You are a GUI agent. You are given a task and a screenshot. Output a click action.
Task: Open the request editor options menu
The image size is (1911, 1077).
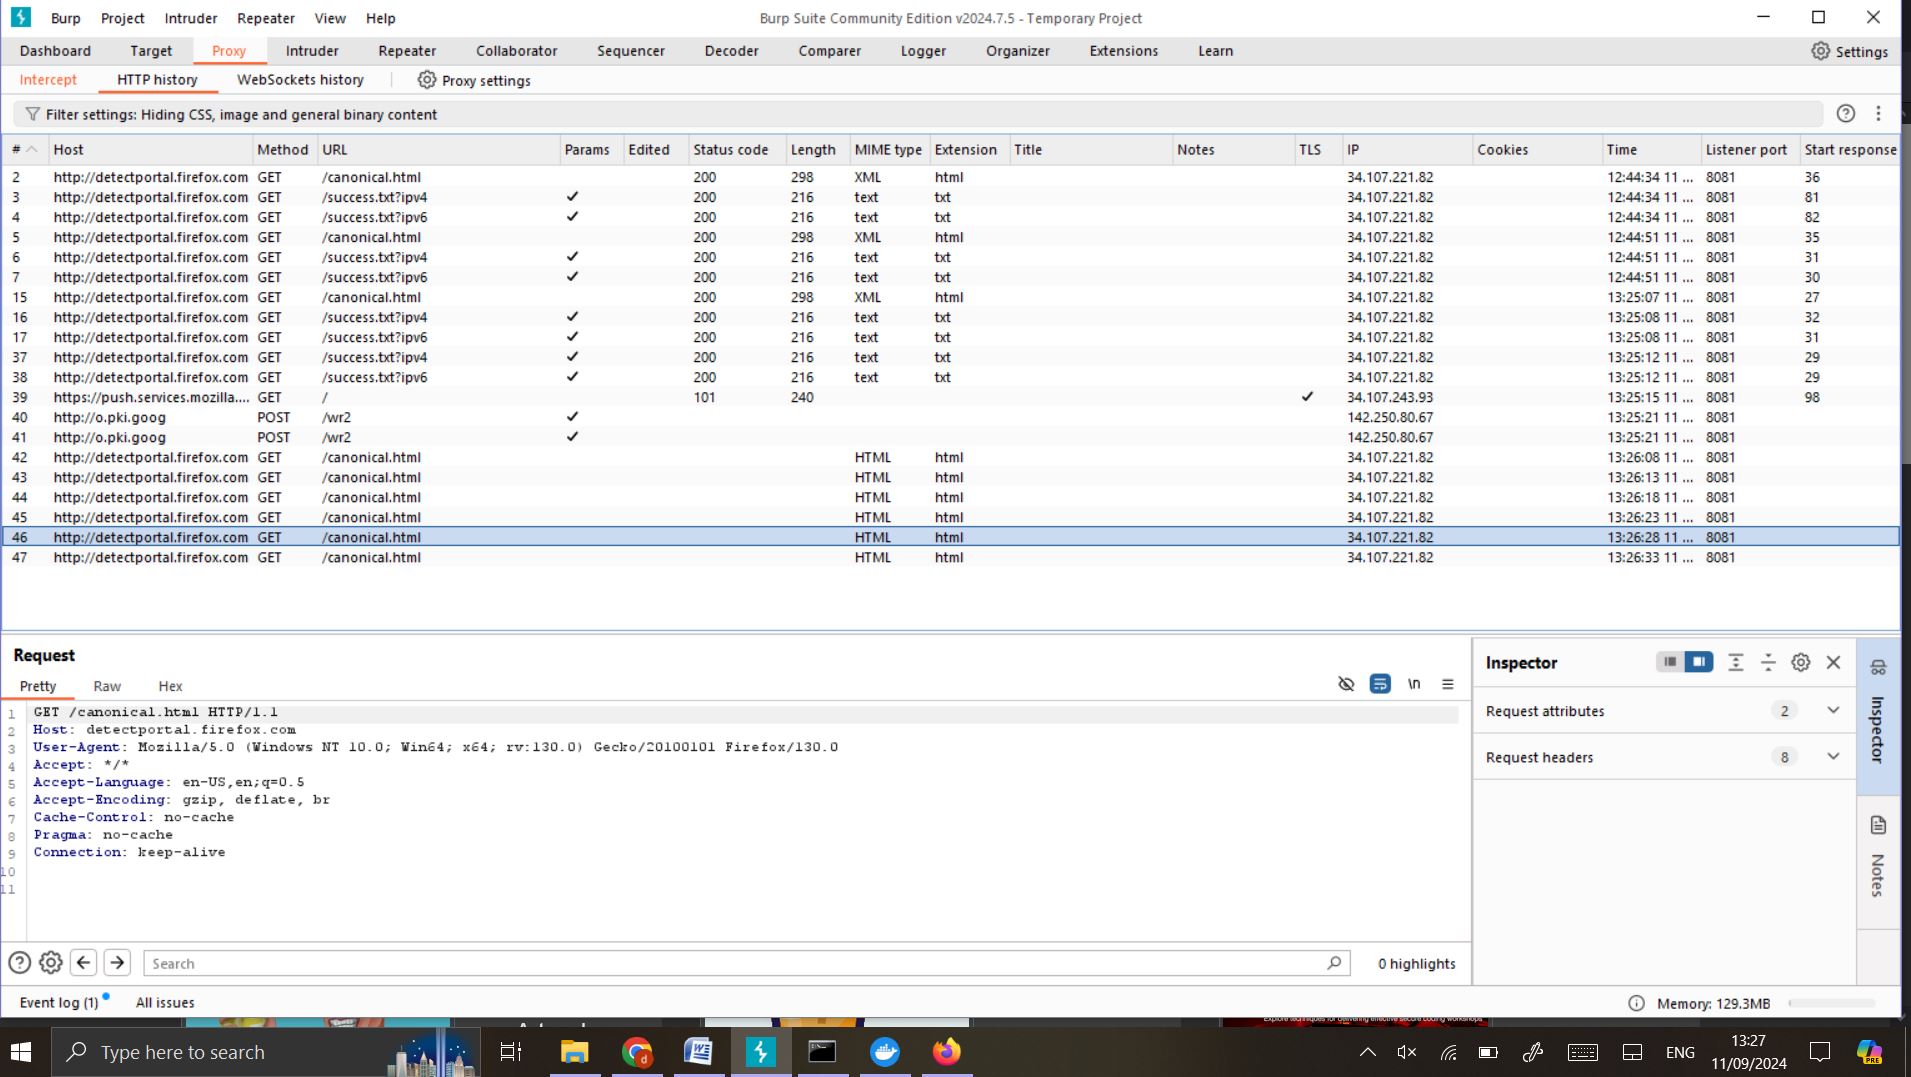click(x=1448, y=684)
